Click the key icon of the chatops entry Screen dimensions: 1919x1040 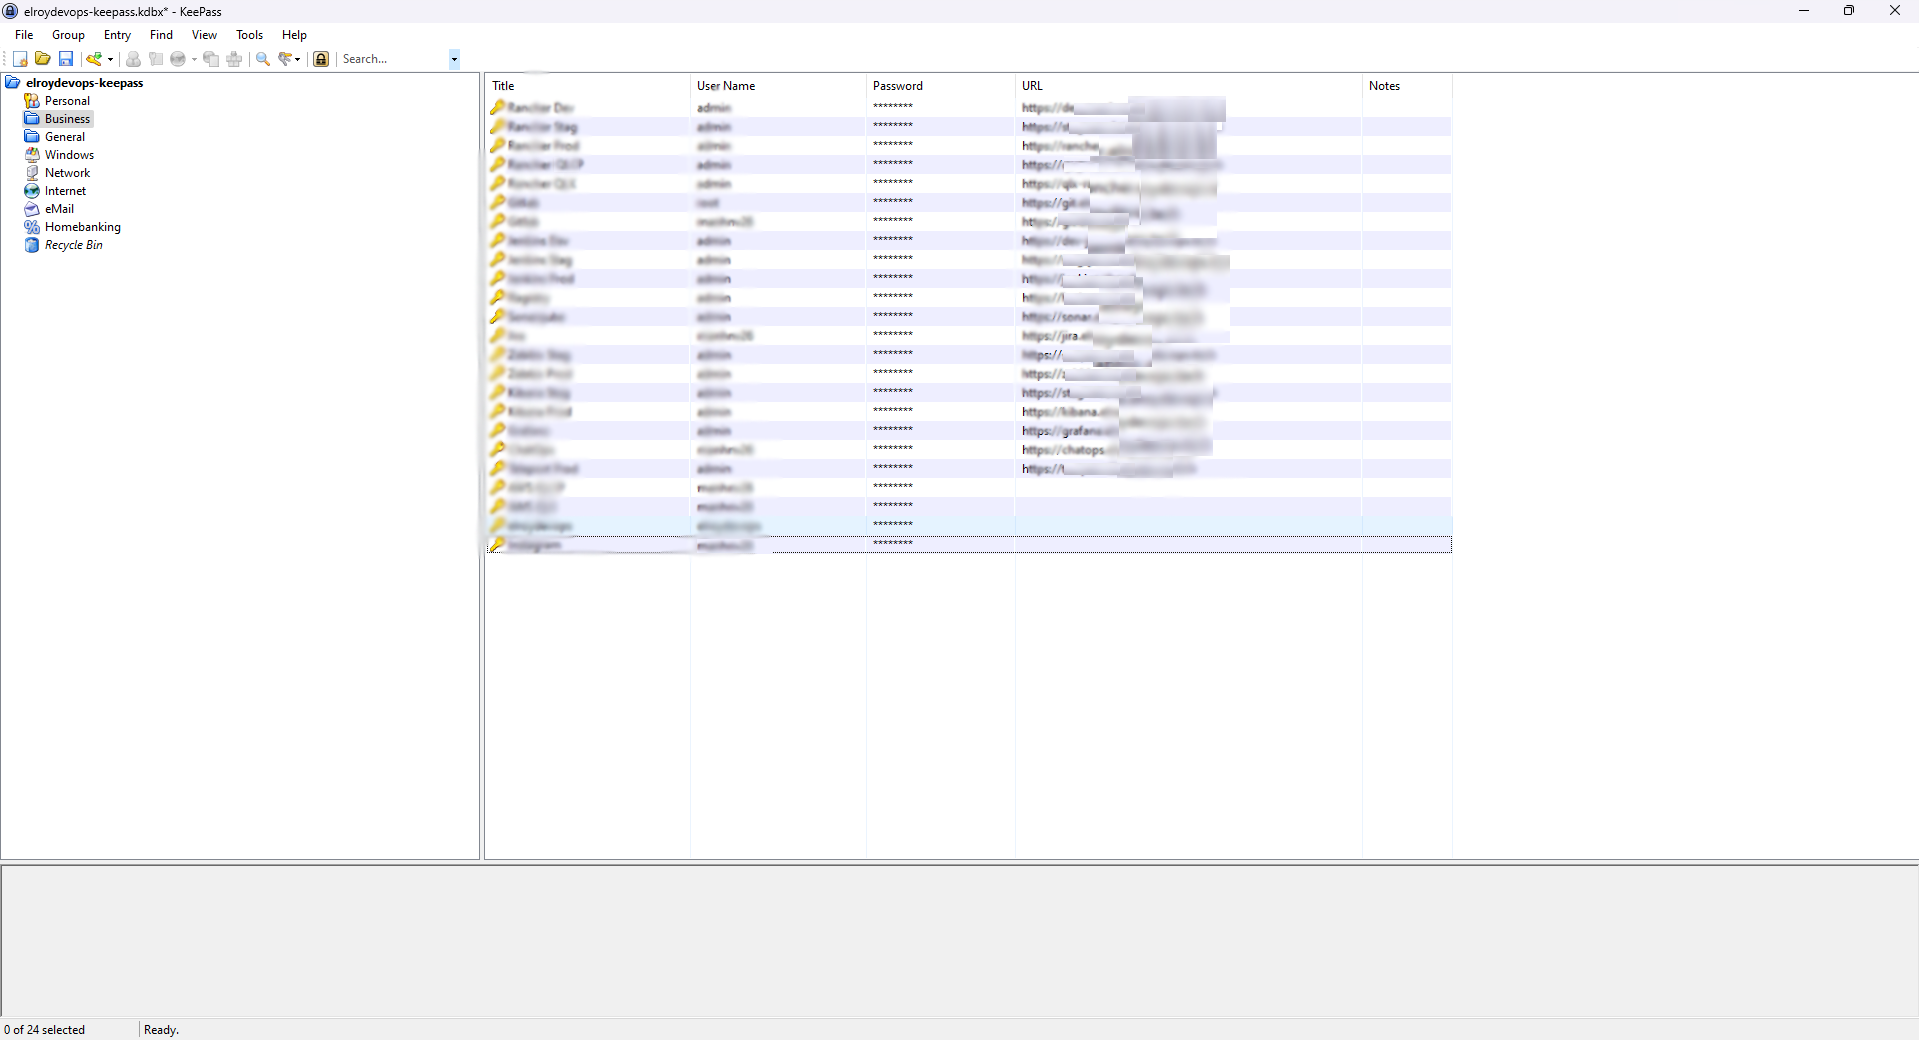pos(497,449)
